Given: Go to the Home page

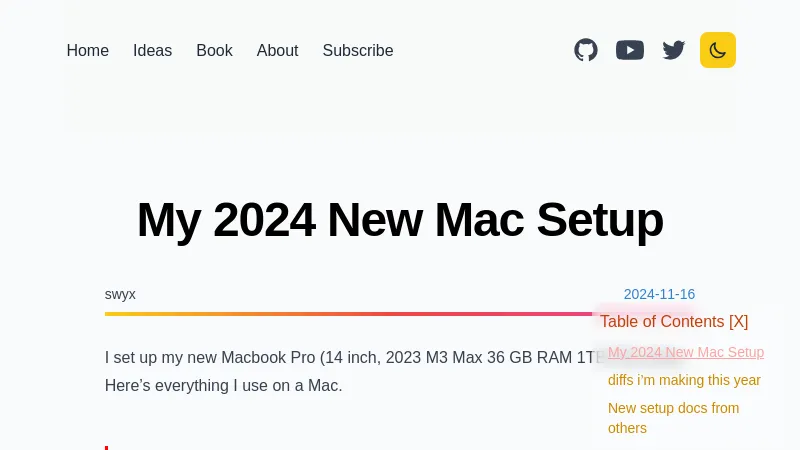Looking at the screenshot, I should tap(88, 50).
